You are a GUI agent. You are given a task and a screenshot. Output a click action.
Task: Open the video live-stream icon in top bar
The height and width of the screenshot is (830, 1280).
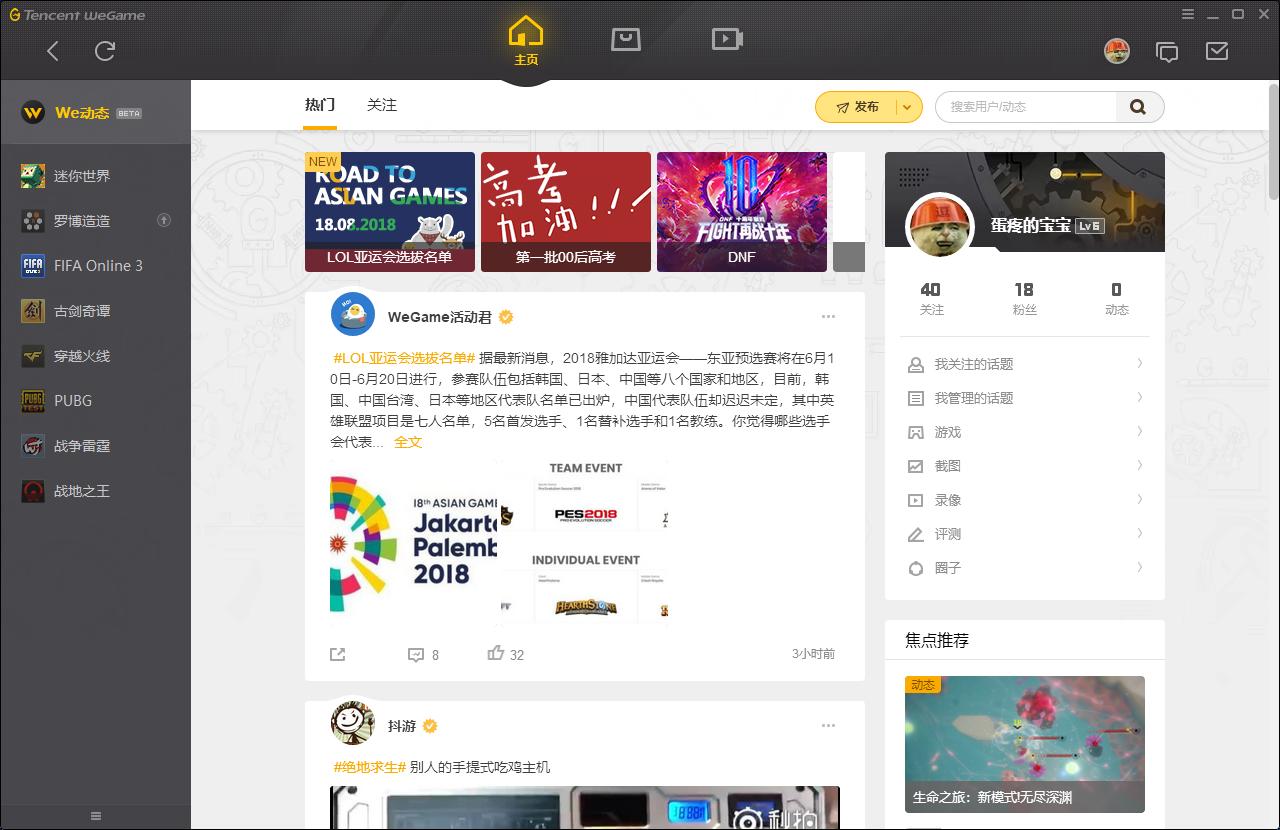[x=727, y=39]
